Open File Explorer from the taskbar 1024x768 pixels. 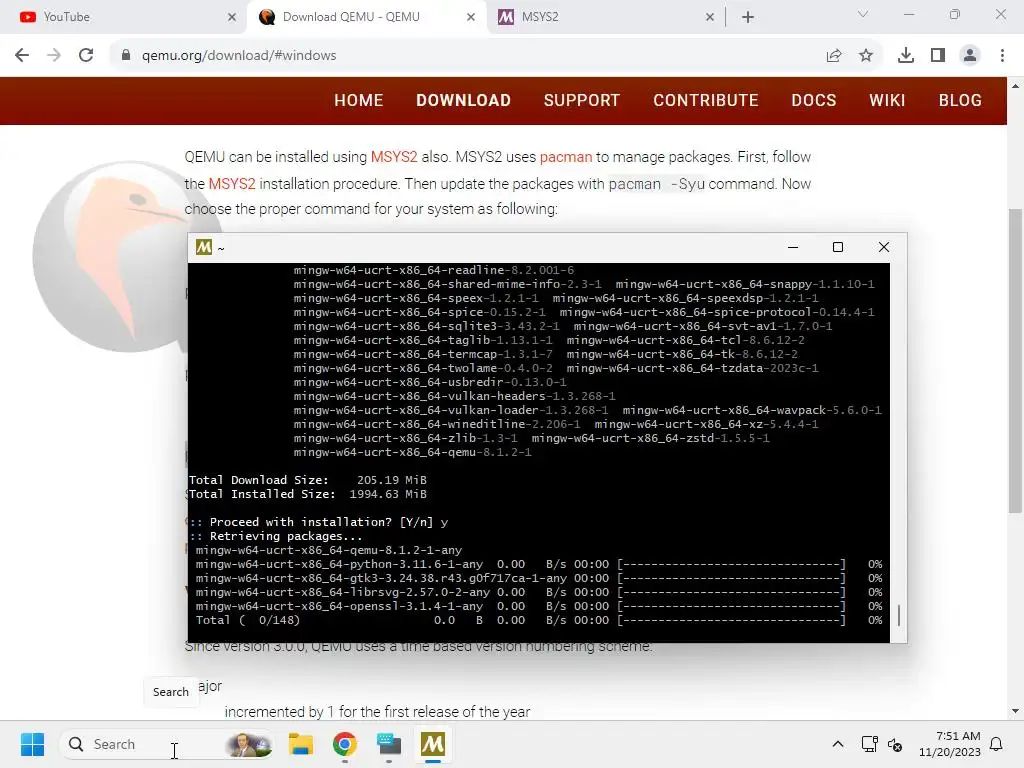[301, 744]
